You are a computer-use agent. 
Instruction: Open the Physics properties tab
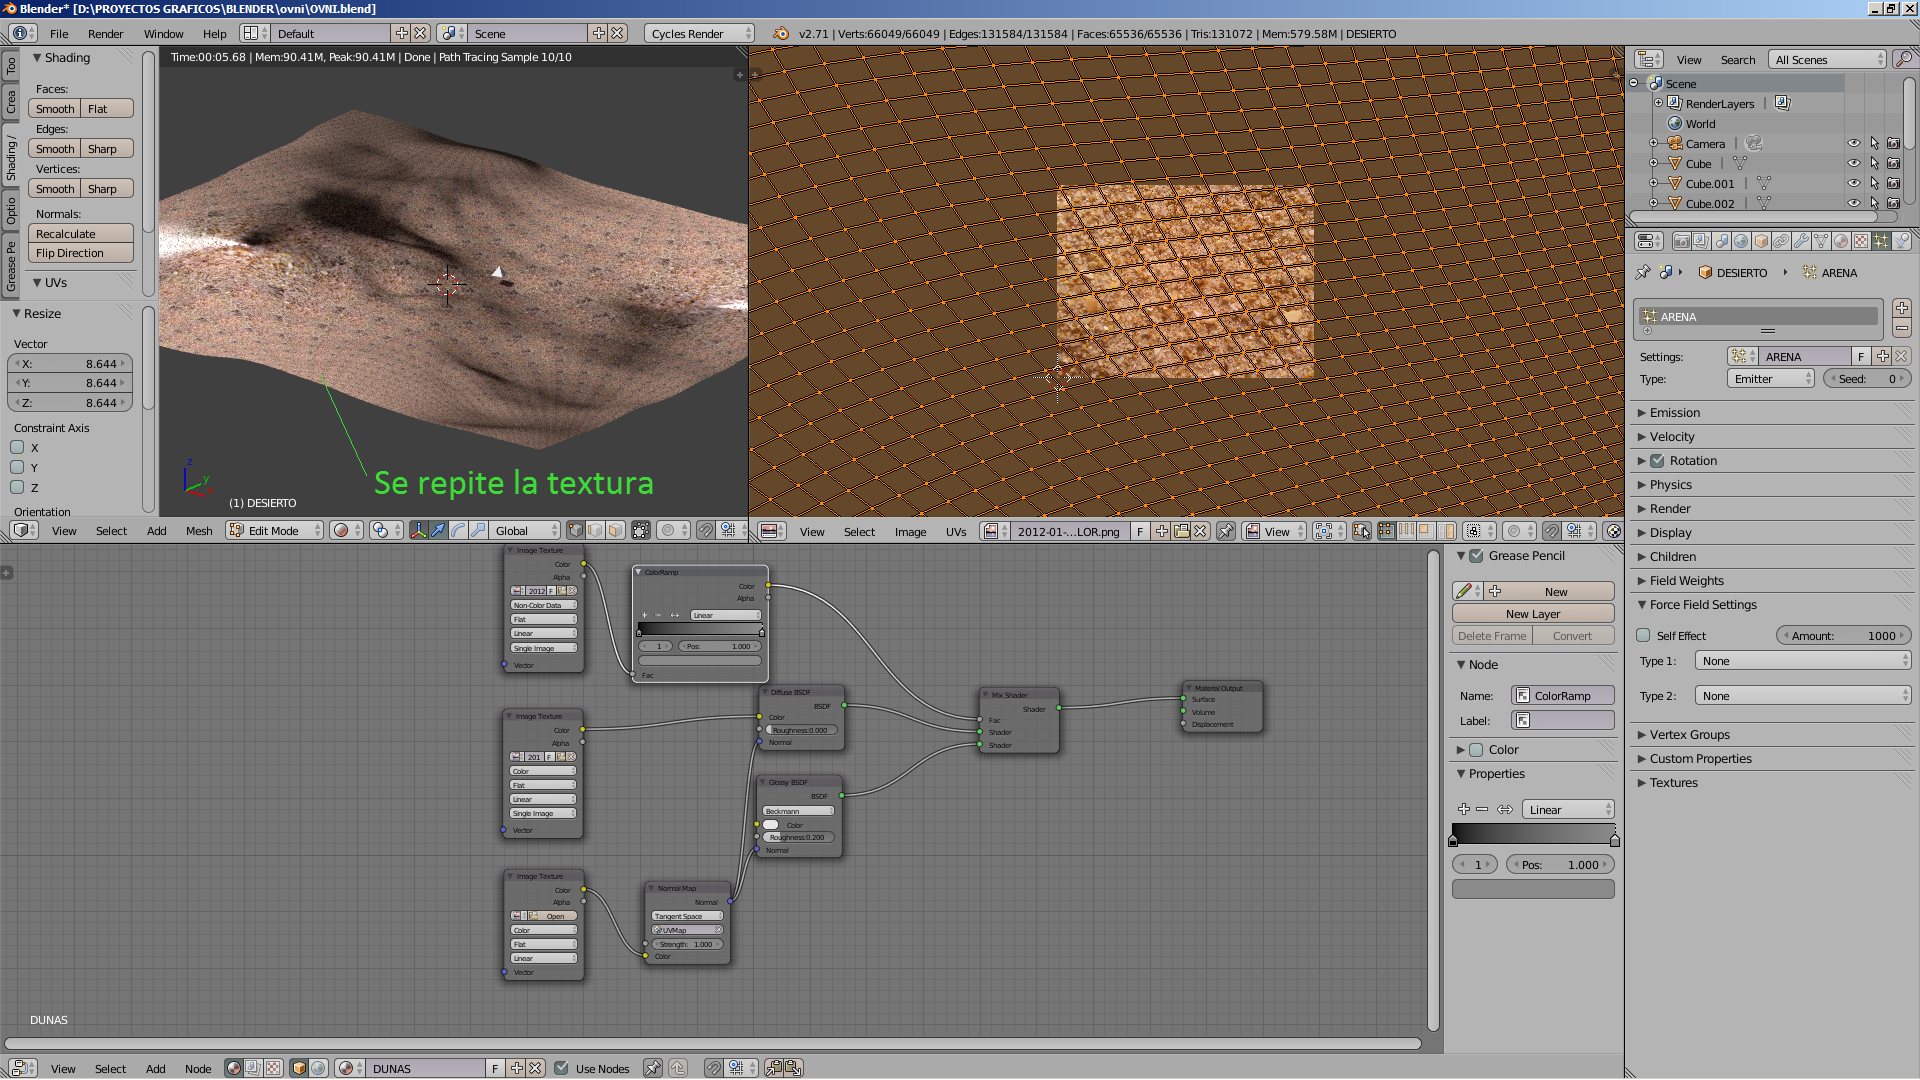point(1901,241)
